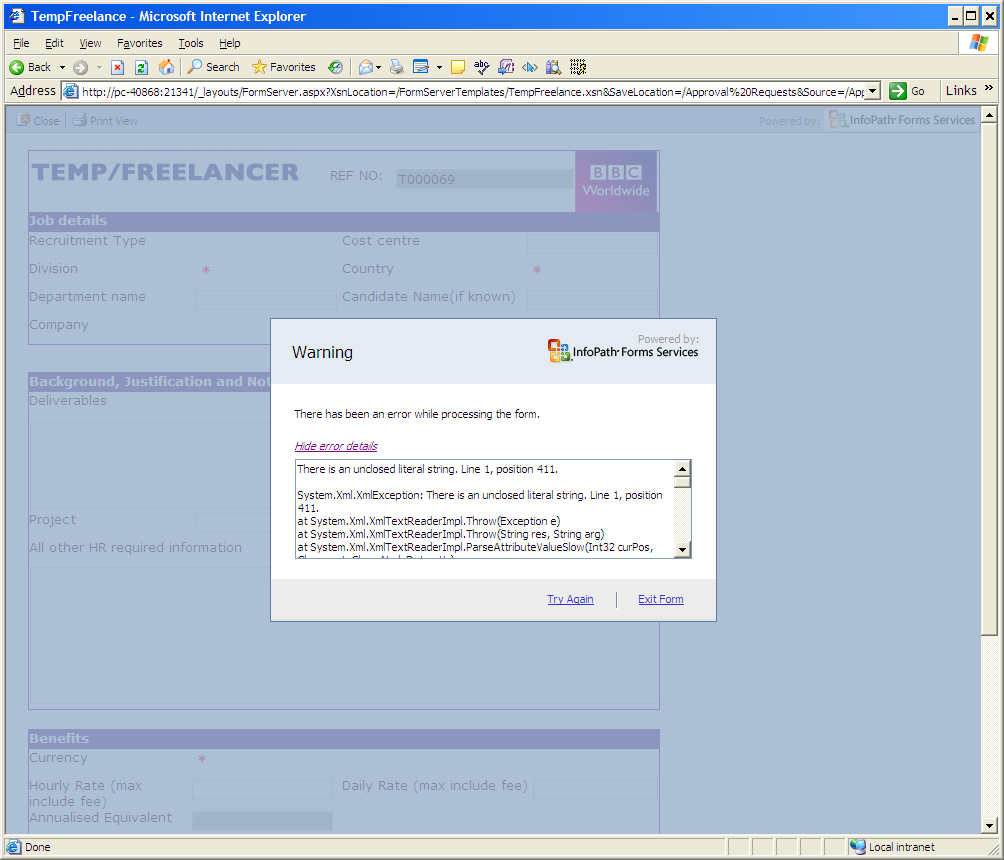The height and width of the screenshot is (860, 1004).
Task: Open the Tools menu
Action: (191, 43)
